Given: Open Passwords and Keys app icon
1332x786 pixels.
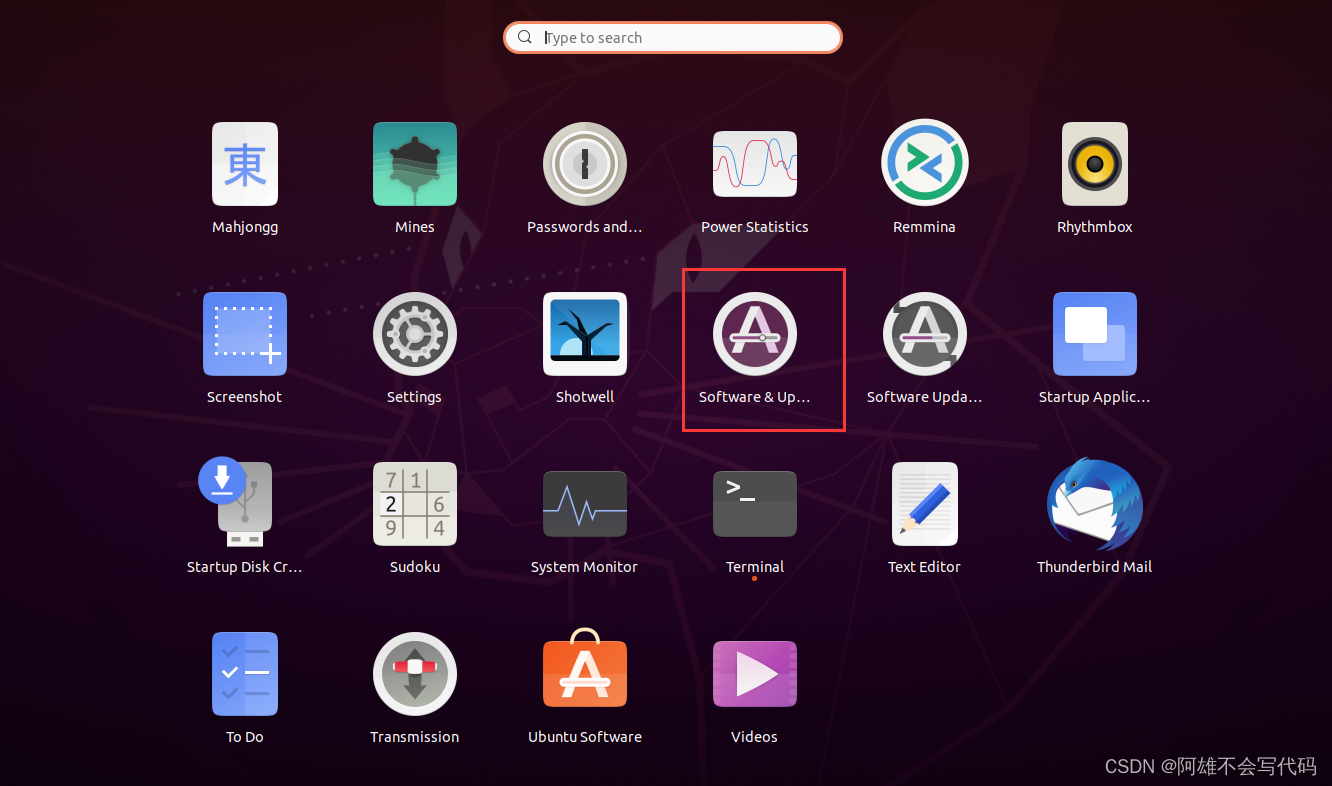Looking at the screenshot, I should point(585,164).
